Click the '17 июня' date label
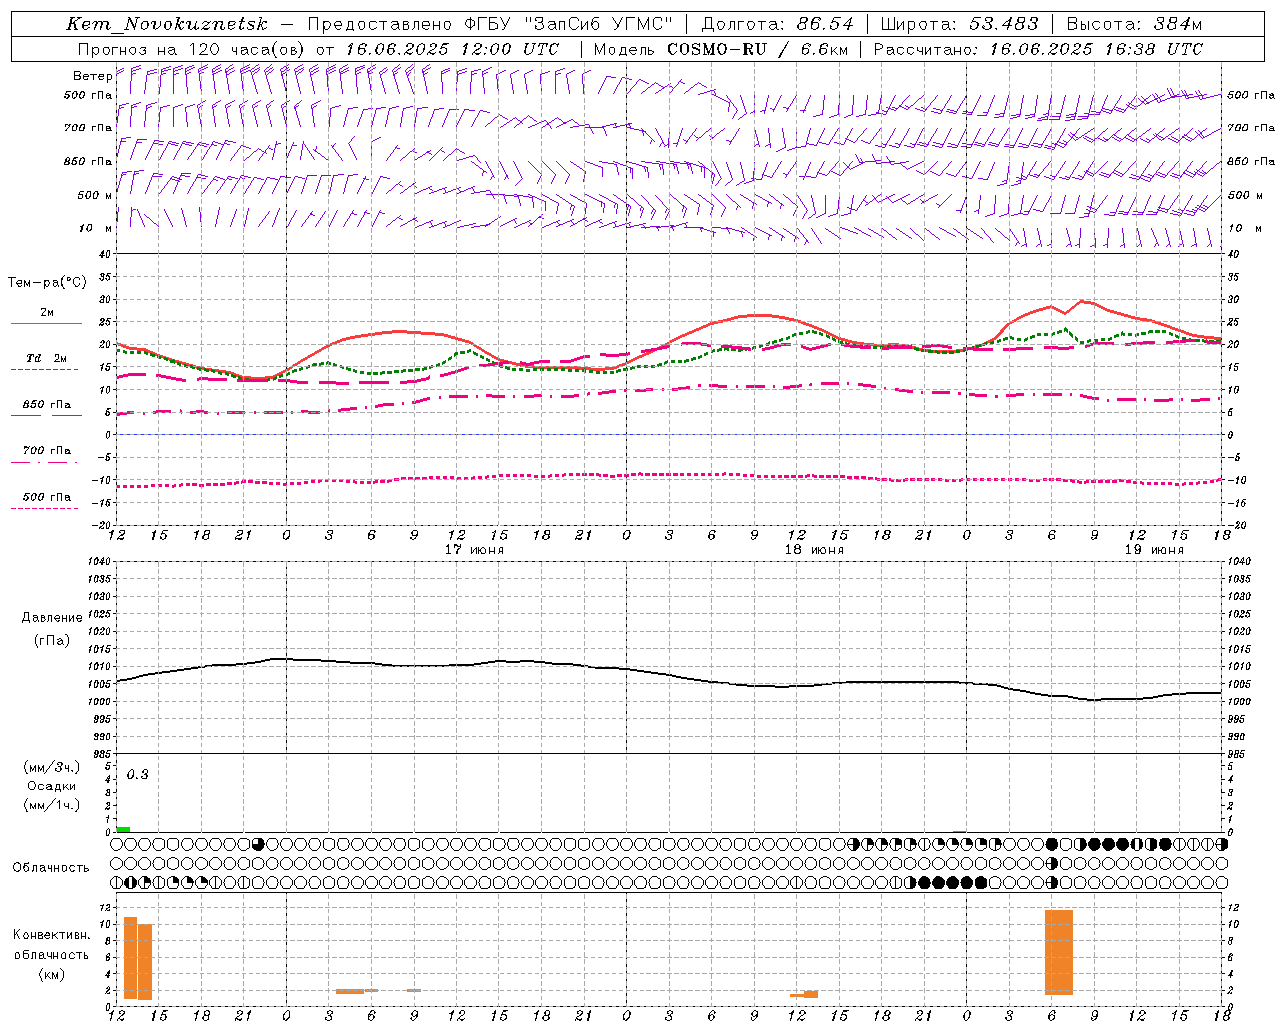Screen dimensions: 1280x1024 [474, 550]
